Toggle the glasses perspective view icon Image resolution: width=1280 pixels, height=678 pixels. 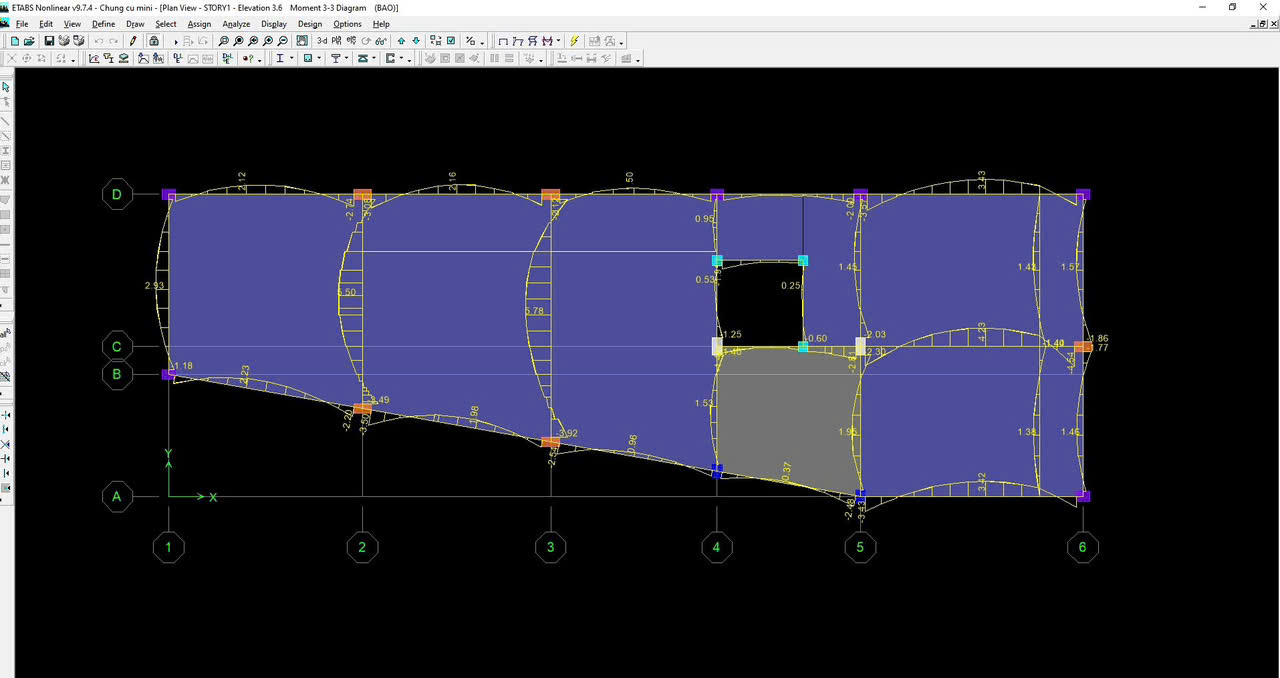pos(381,41)
